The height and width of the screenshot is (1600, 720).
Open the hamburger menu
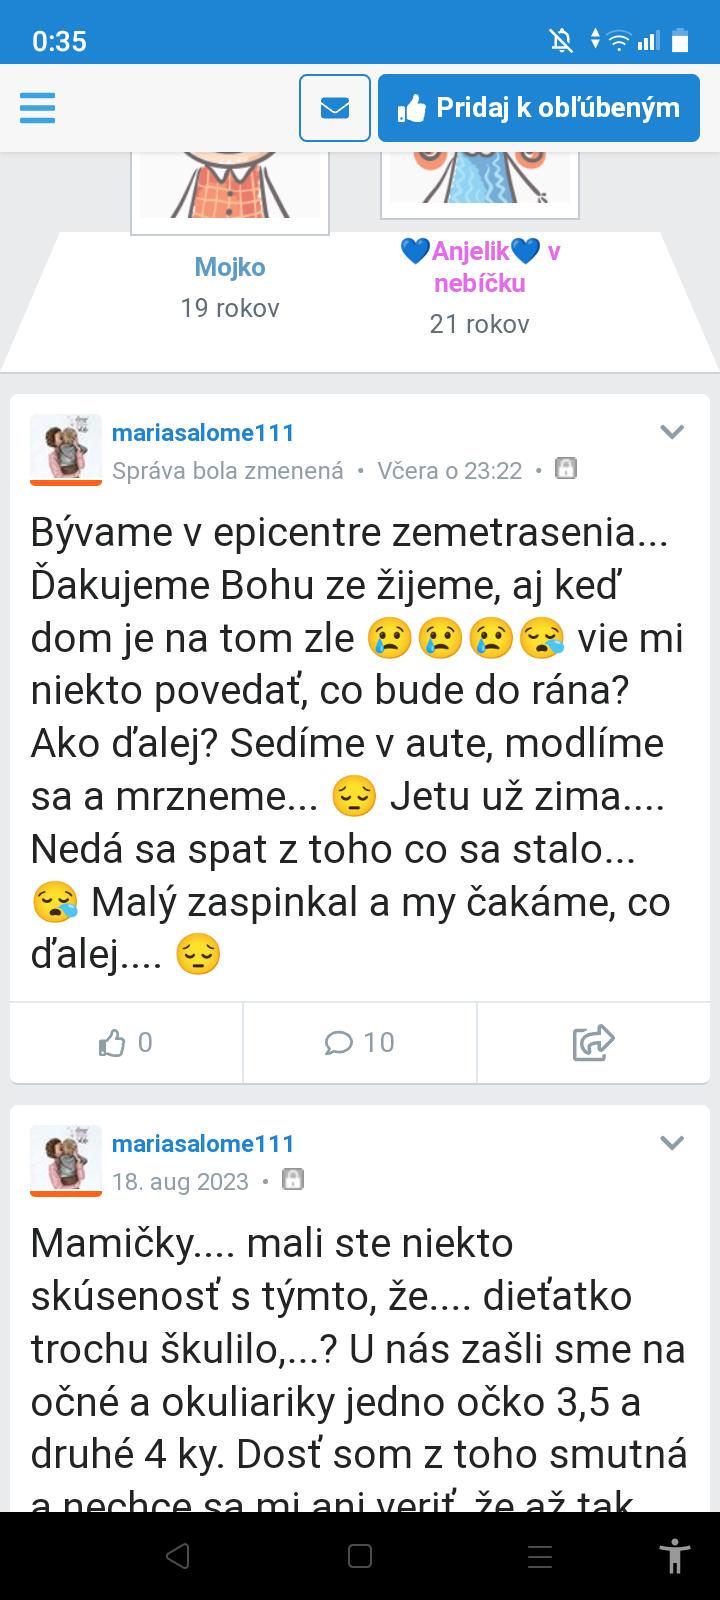coord(37,107)
